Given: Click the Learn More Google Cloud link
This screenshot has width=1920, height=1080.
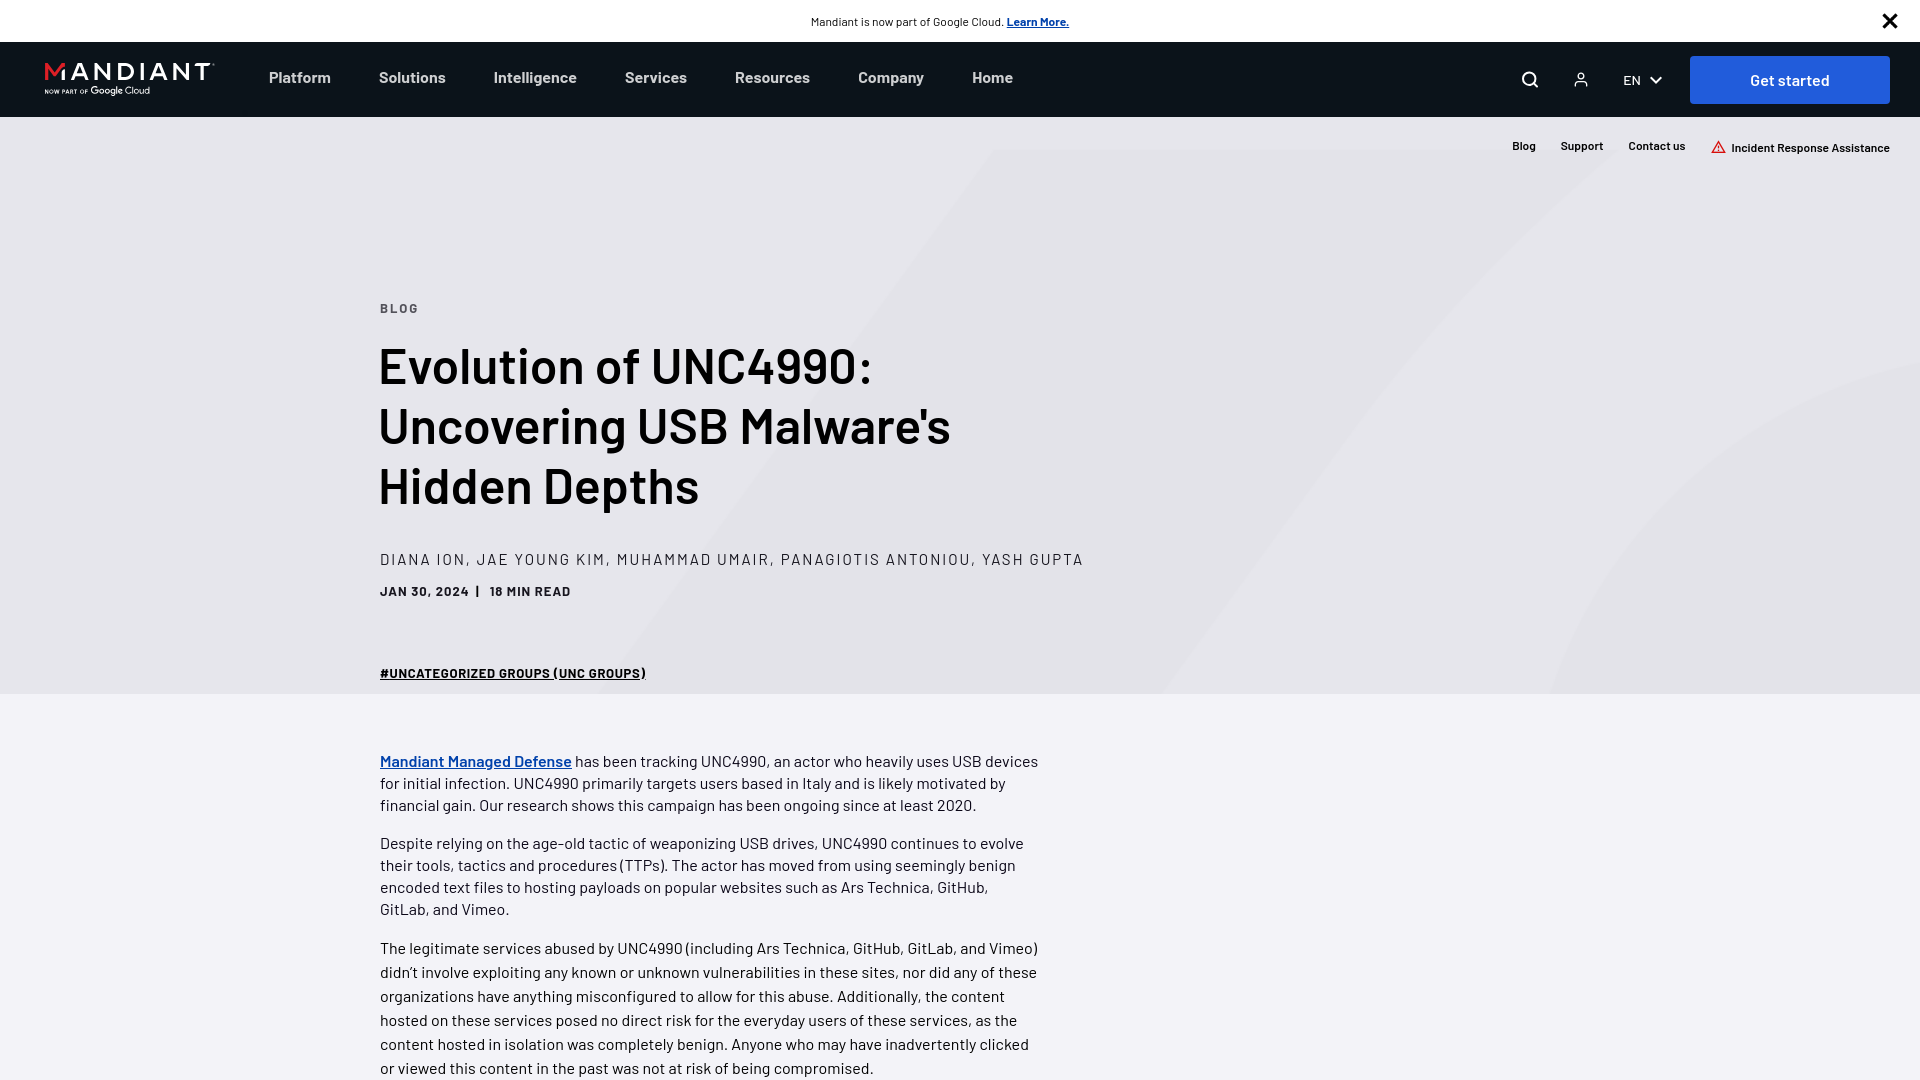Looking at the screenshot, I should click(1038, 21).
